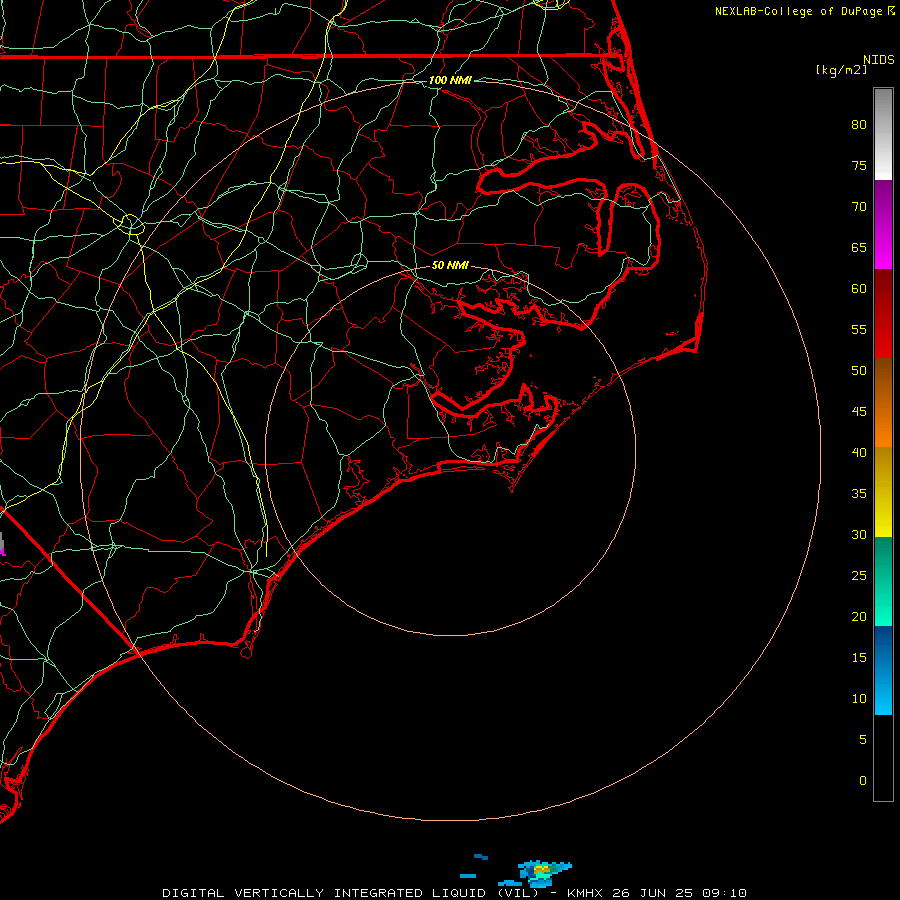Click the yellow core of the offshore VIL echo
900x900 pixels.
[541, 870]
